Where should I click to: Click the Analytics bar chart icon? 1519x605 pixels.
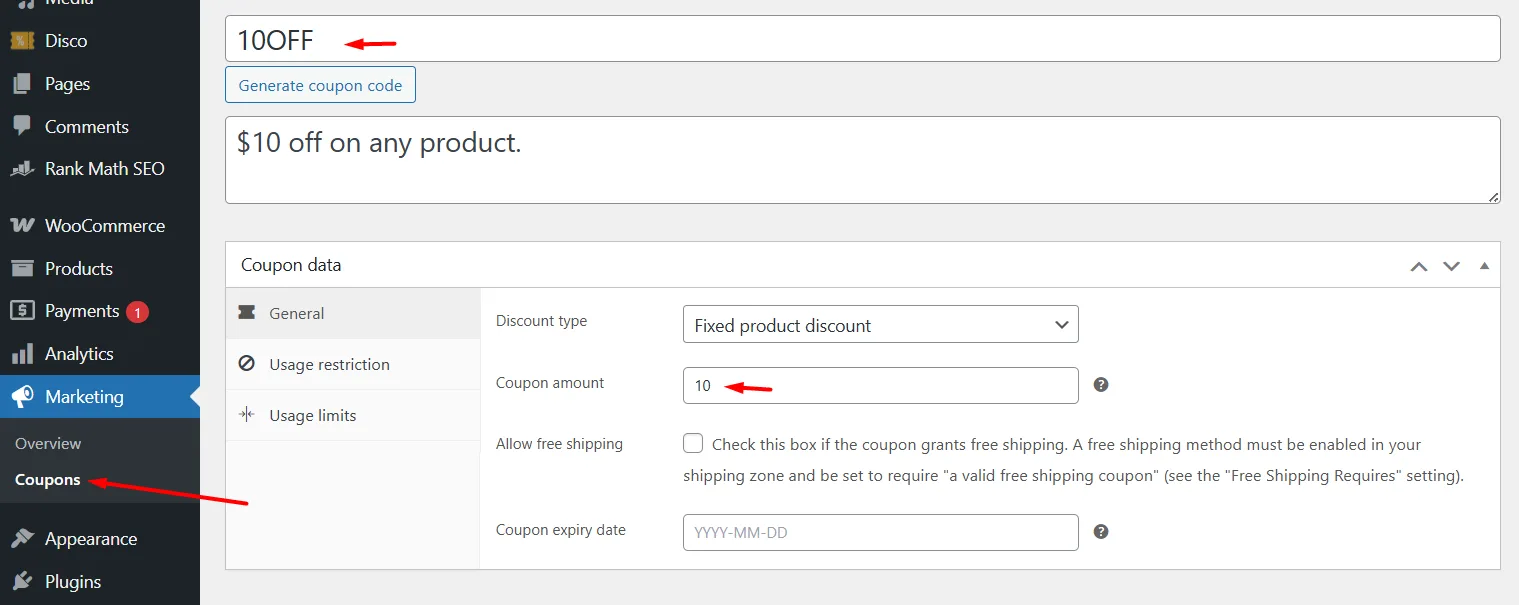click(x=22, y=354)
